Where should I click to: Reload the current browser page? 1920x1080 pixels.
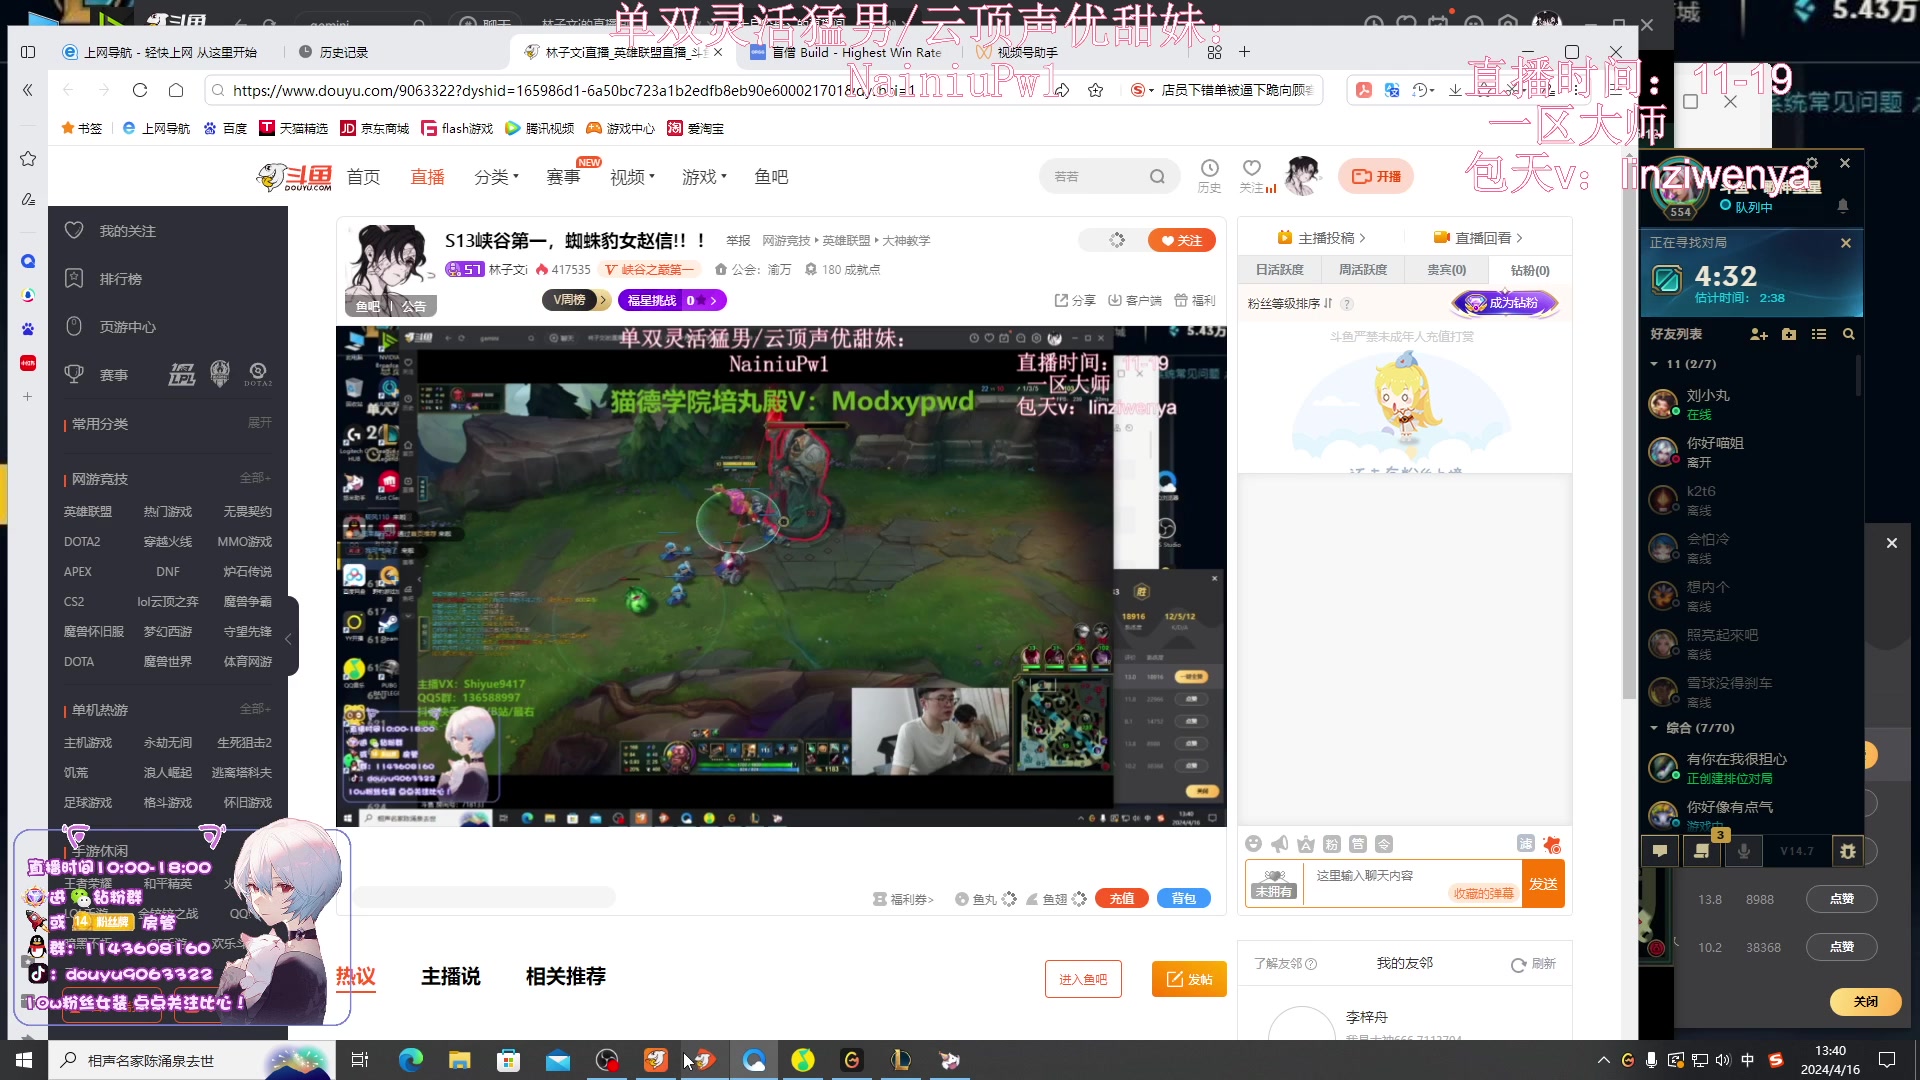pos(140,90)
